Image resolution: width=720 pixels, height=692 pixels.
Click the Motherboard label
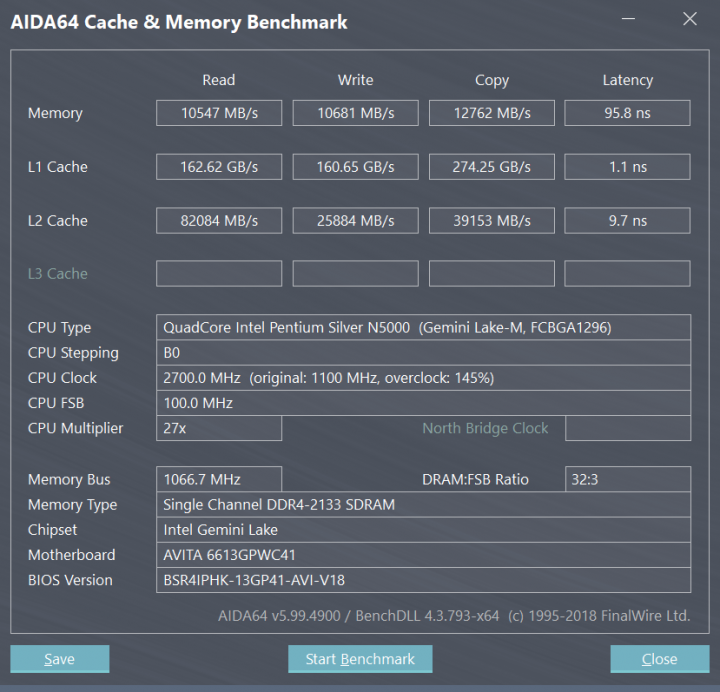pos(72,555)
